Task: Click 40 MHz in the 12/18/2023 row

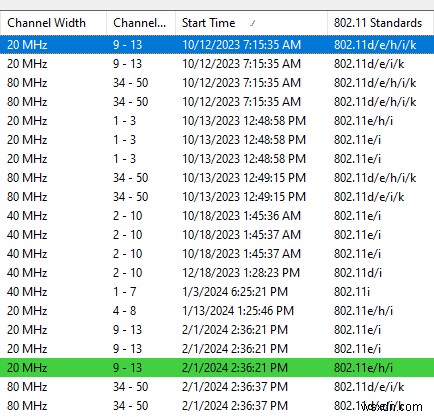Action: click(27, 273)
